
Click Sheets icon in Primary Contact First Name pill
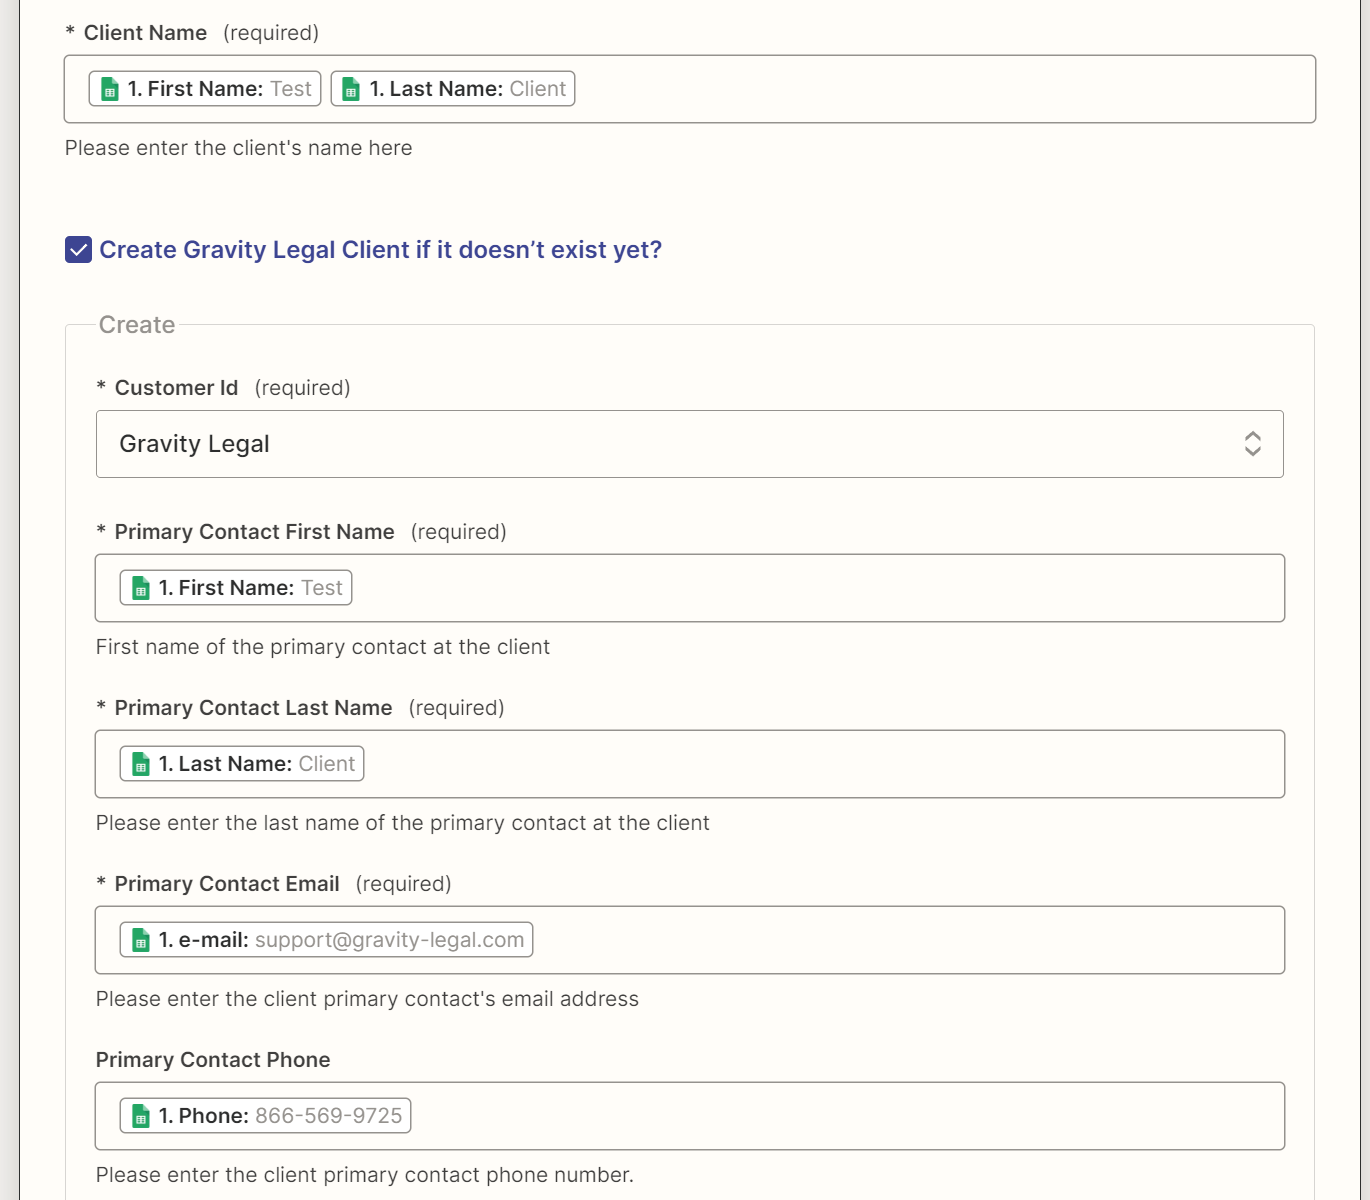[141, 588]
